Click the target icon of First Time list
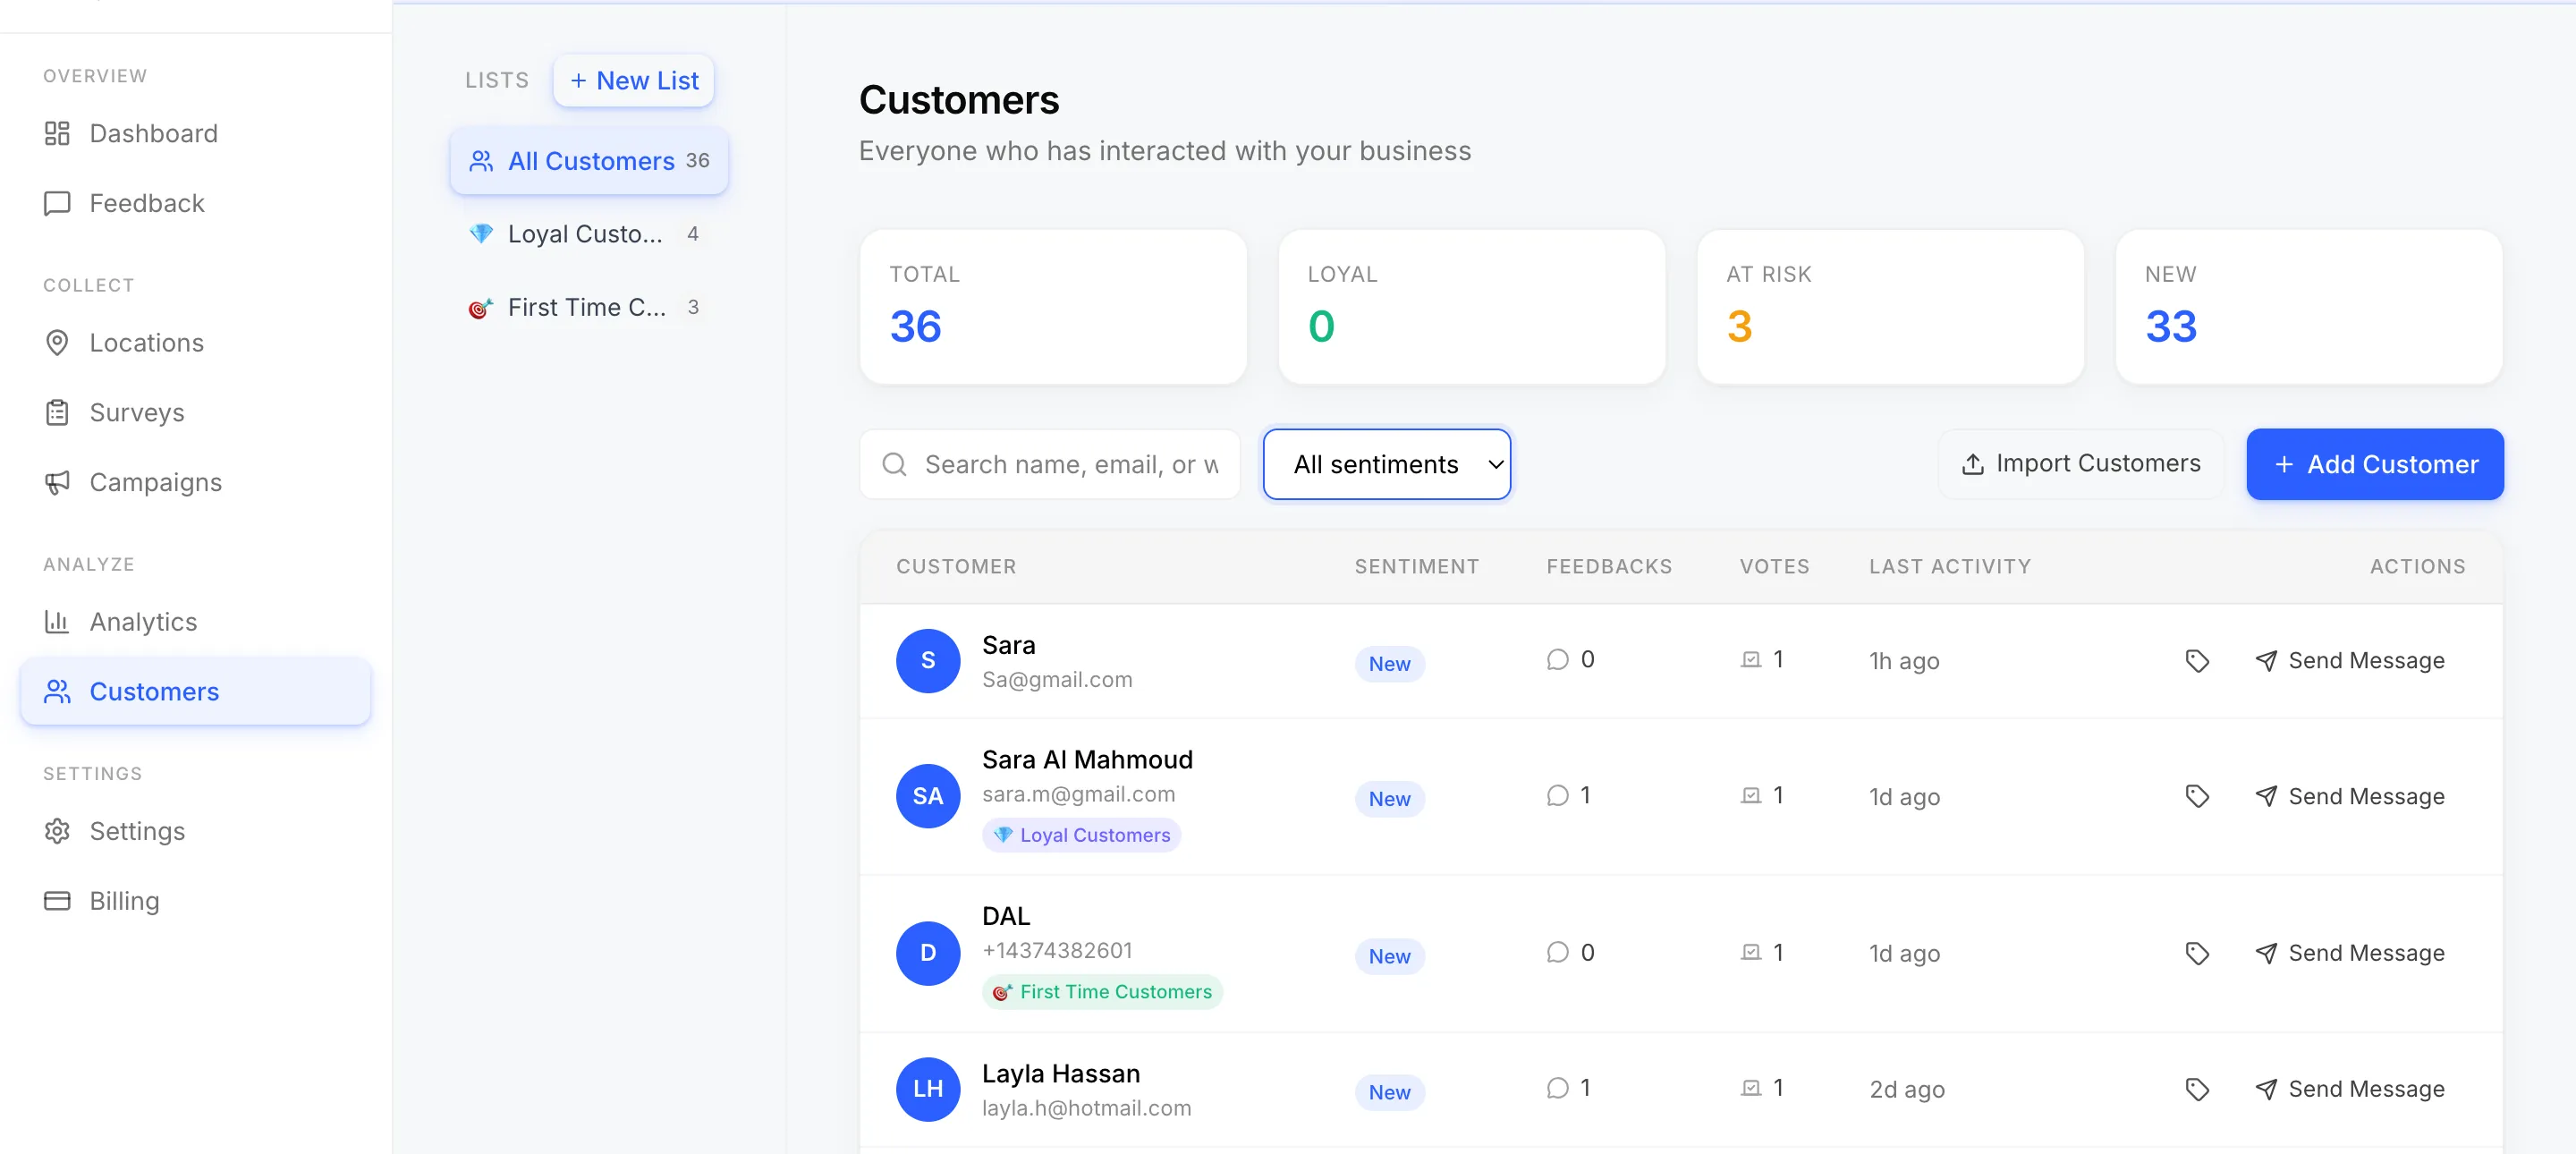Image resolution: width=2576 pixels, height=1154 pixels. 481,308
